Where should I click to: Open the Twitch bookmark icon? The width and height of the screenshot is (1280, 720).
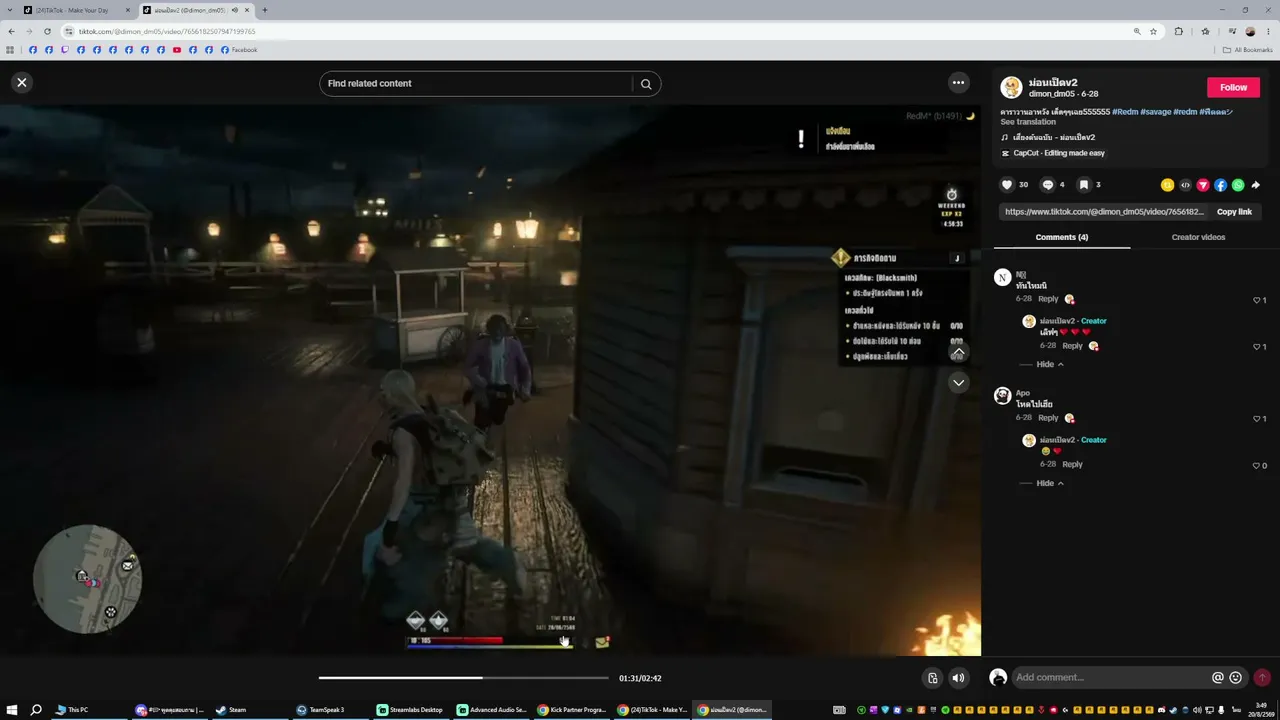point(65,50)
